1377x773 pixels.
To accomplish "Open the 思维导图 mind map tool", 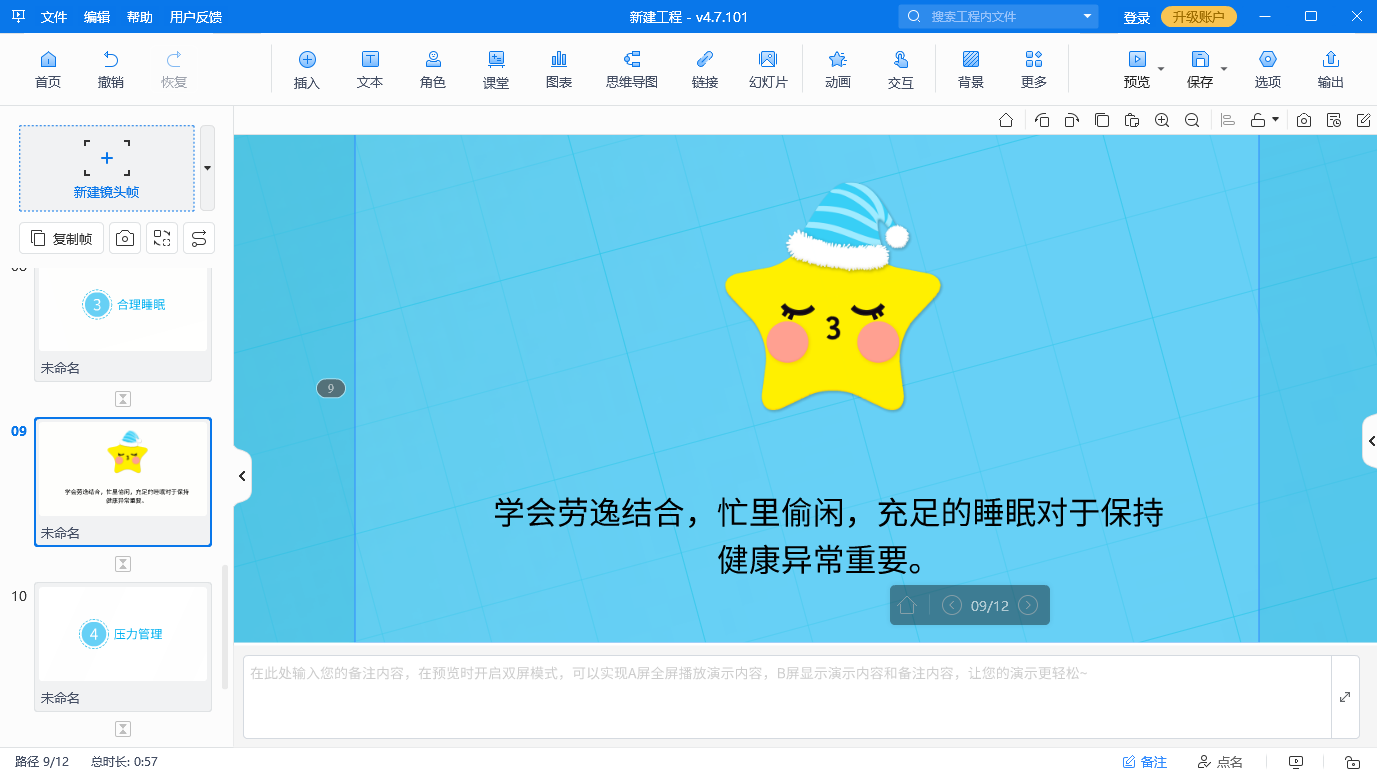I will pyautogui.click(x=632, y=69).
